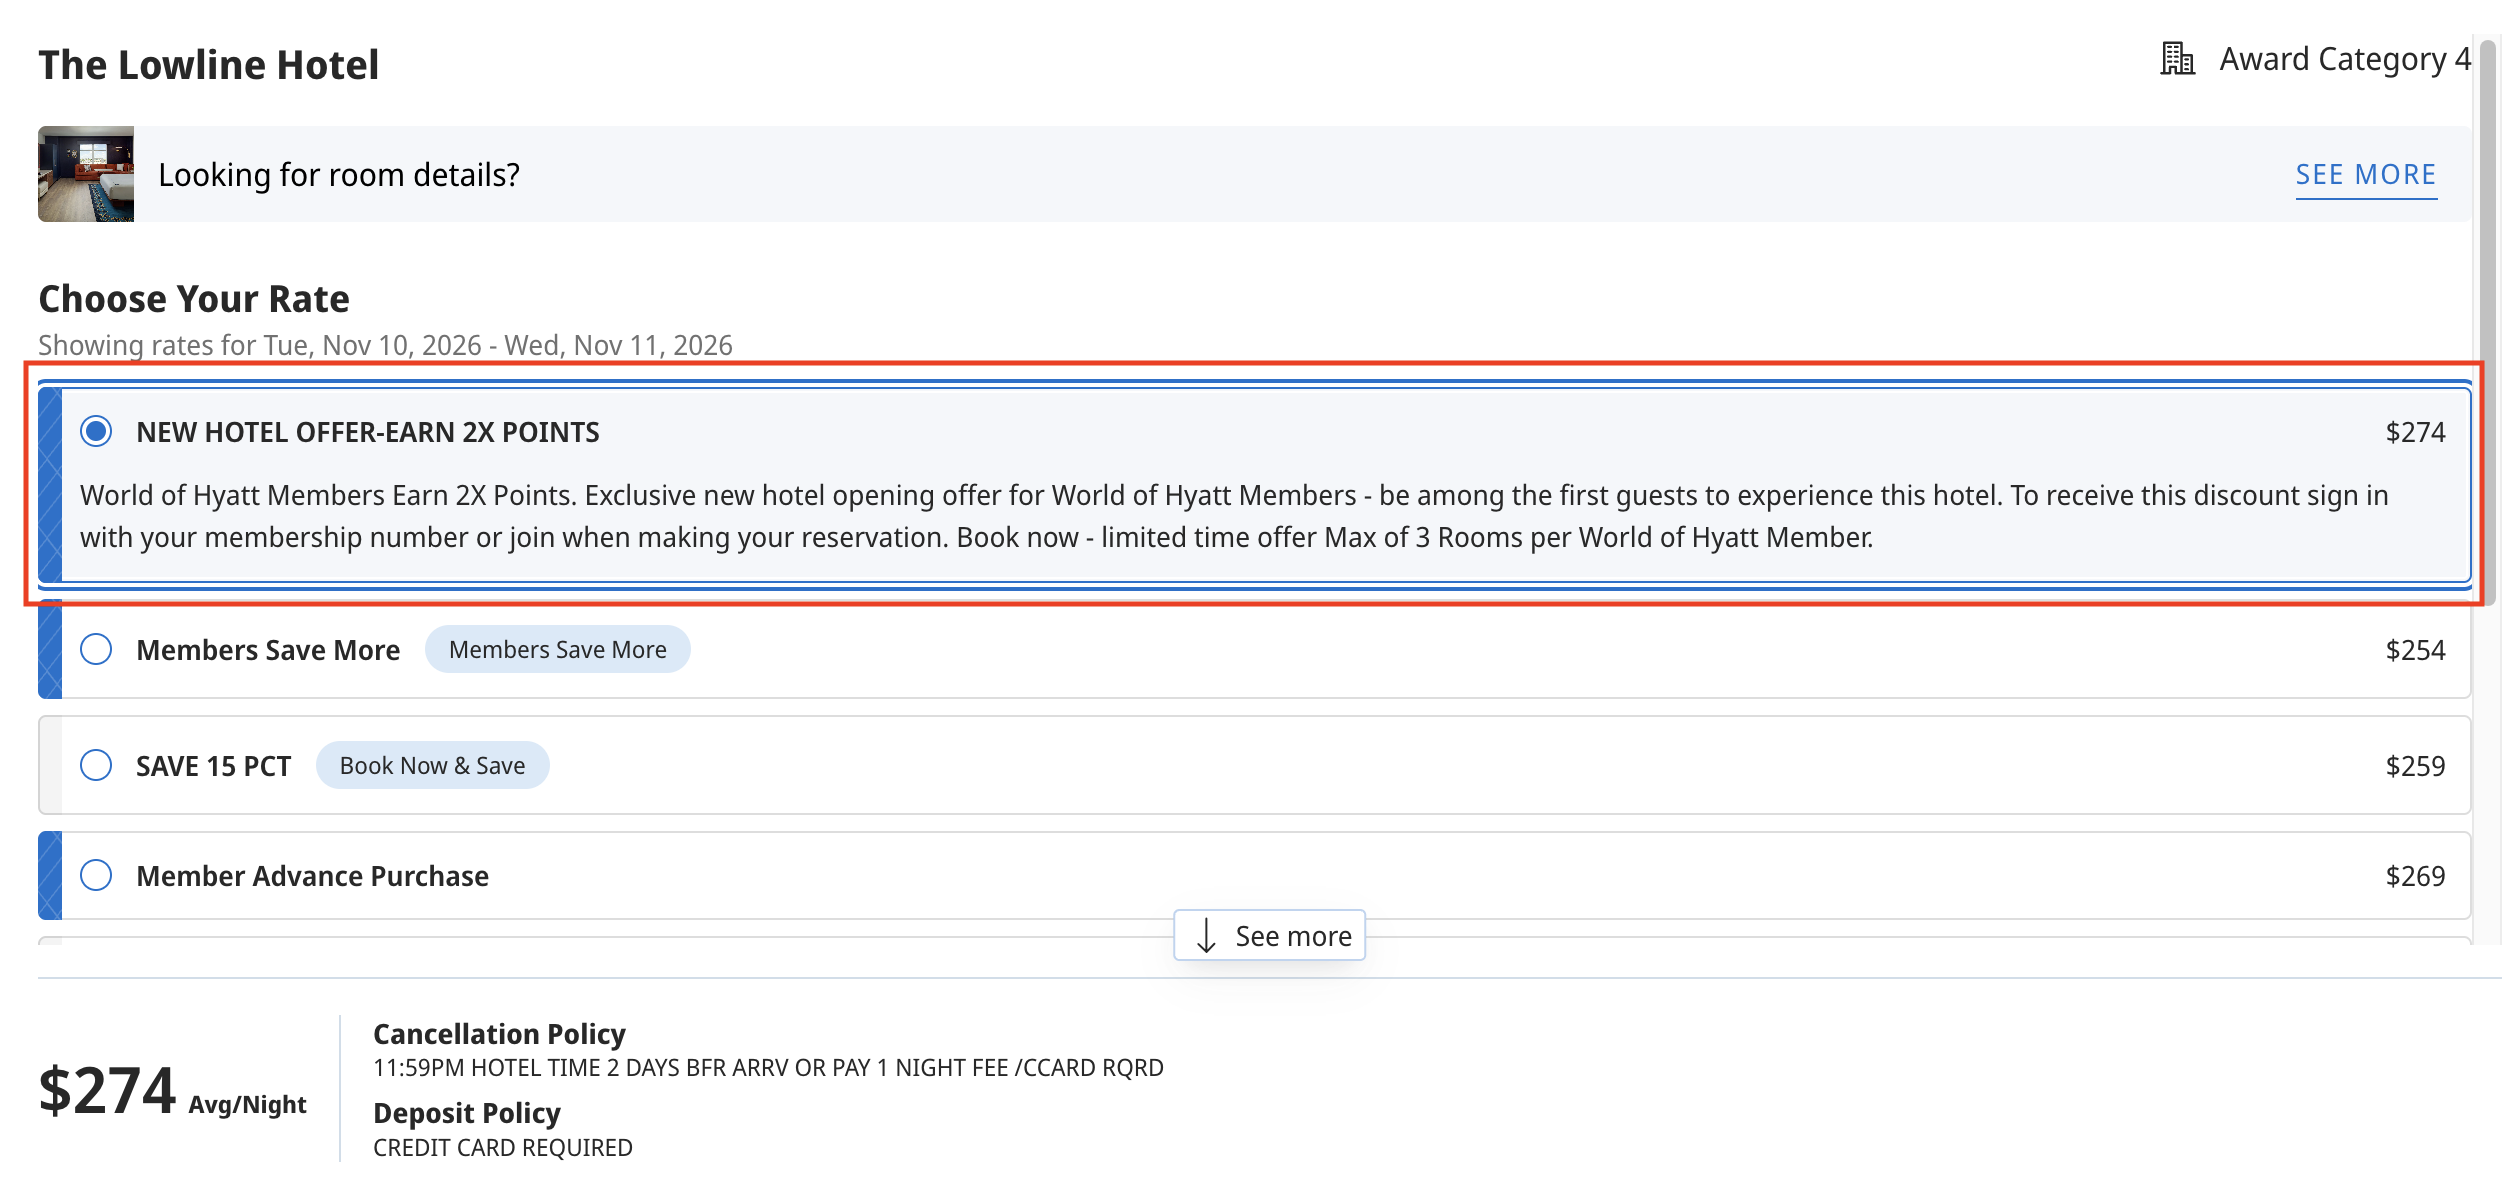The height and width of the screenshot is (1185, 2519).
Task: Click the Deposit Policy heading
Action: click(x=466, y=1113)
